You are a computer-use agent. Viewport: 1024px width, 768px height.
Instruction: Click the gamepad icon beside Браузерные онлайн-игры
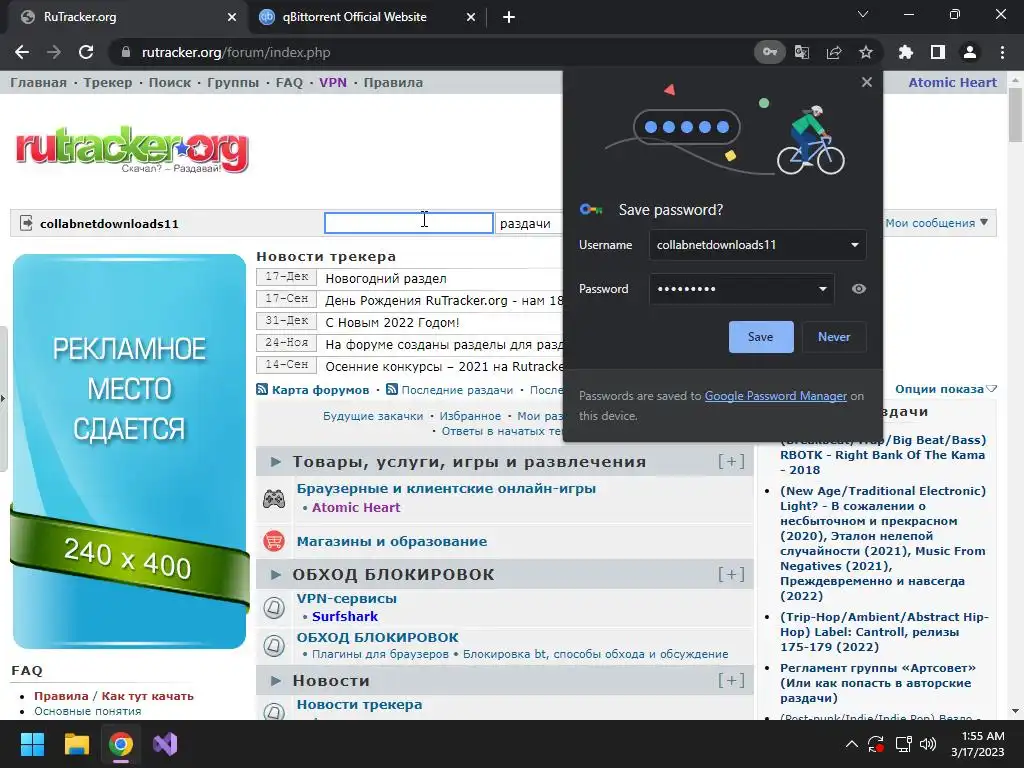274,499
